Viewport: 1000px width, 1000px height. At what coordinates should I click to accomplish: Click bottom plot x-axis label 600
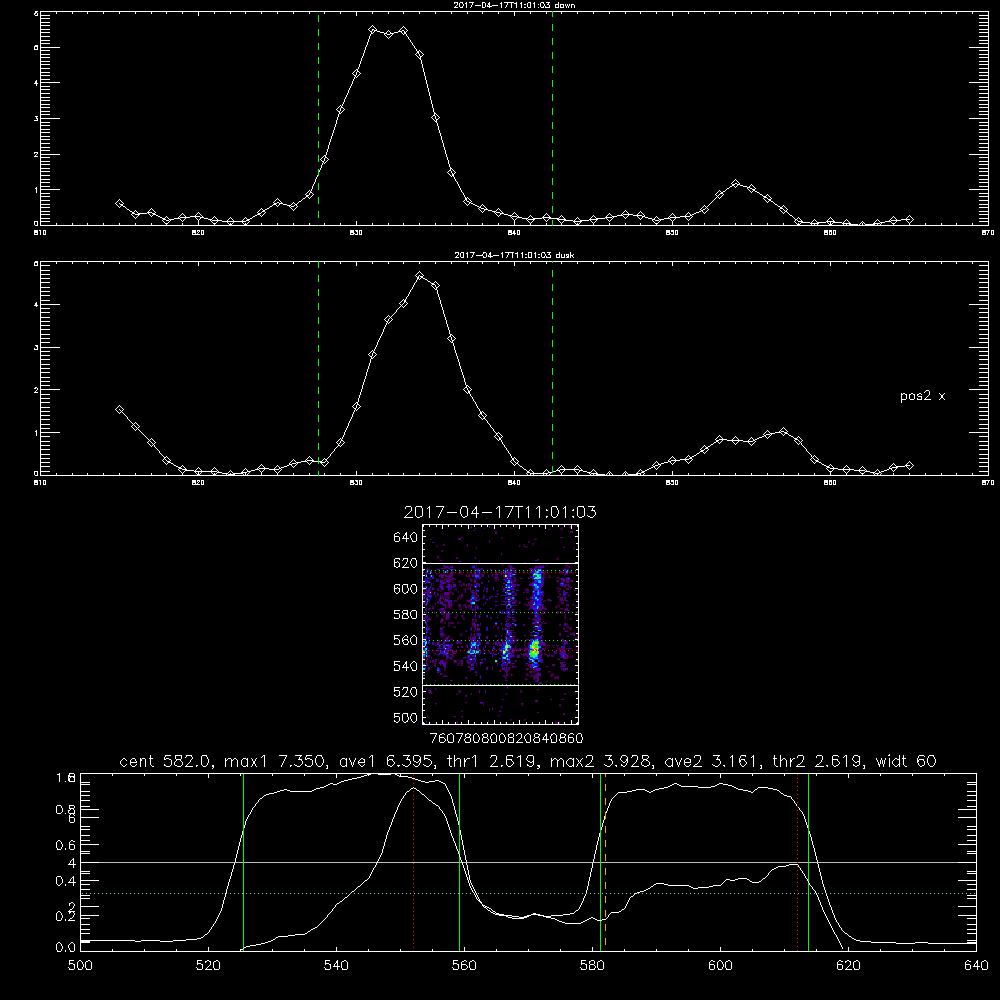pos(720,966)
